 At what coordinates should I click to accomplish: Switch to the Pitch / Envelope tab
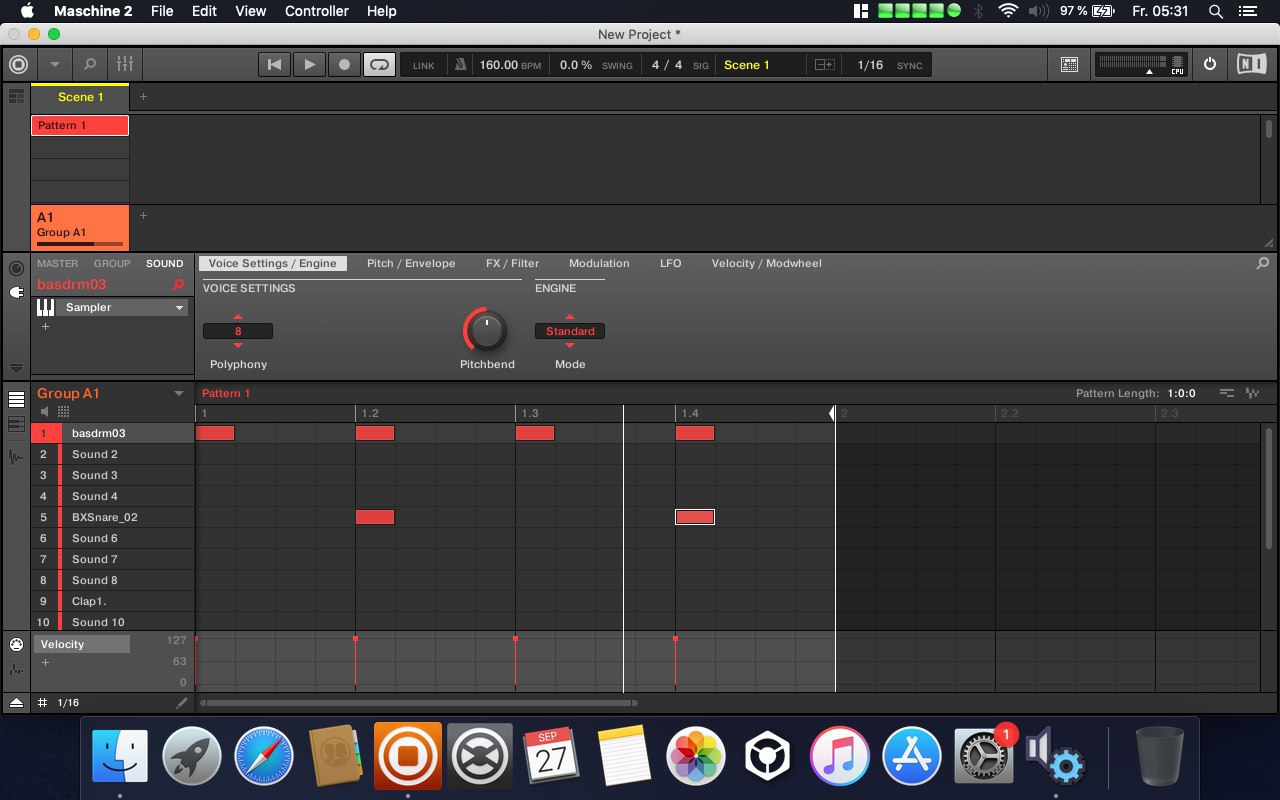(x=411, y=264)
